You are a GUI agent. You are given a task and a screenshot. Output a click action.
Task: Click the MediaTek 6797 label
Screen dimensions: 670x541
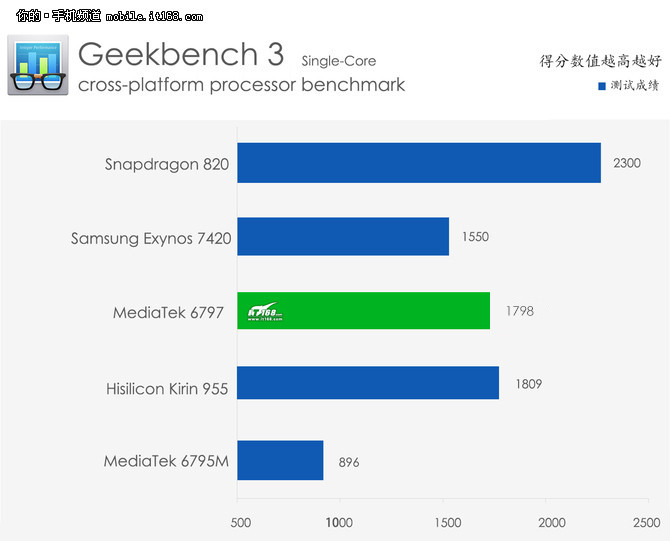click(x=171, y=312)
